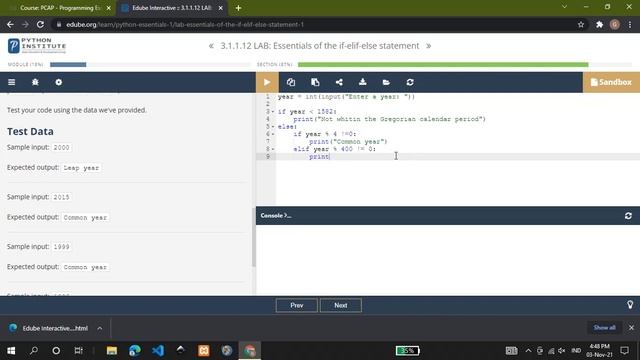Click the module progress bar
Viewport: 640px width, 360px height.
[x=150, y=64]
